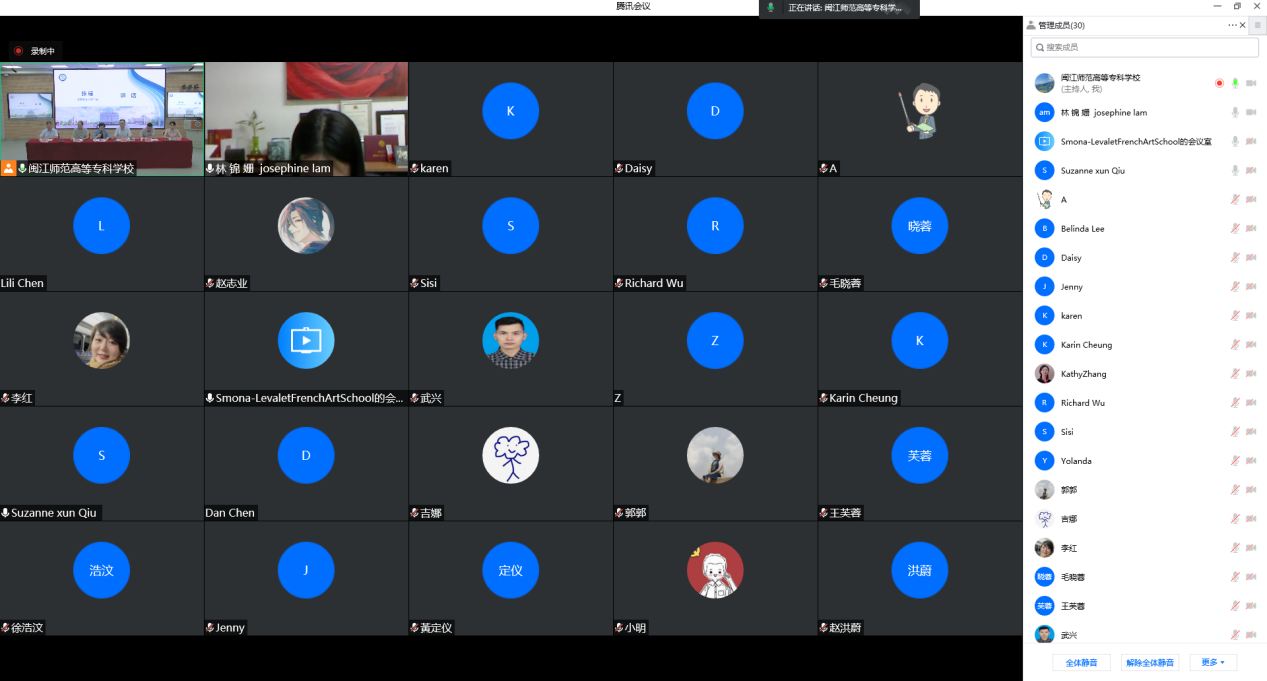Select Karin Cheung in the member list
Viewport: 1267px width, 681px height.
[1086, 345]
